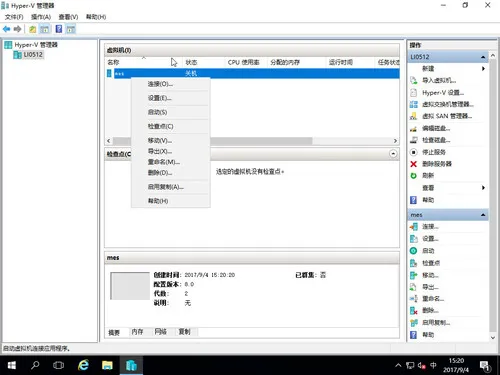Viewport: 500px width, 375px height.
Task: Sort by the 分配的内存 column header
Action: pyautogui.click(x=296, y=62)
